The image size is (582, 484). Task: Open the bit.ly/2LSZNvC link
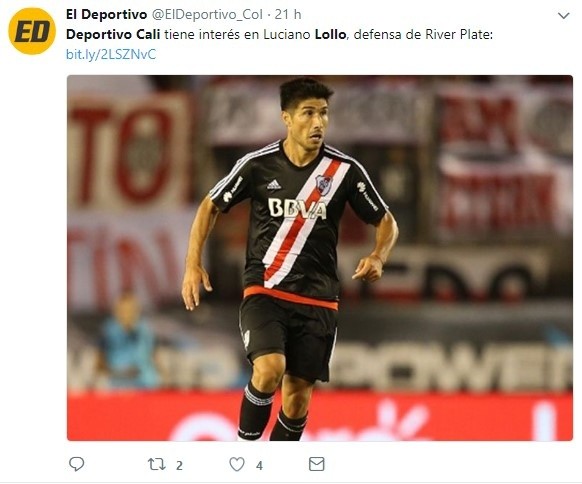[x=111, y=55]
